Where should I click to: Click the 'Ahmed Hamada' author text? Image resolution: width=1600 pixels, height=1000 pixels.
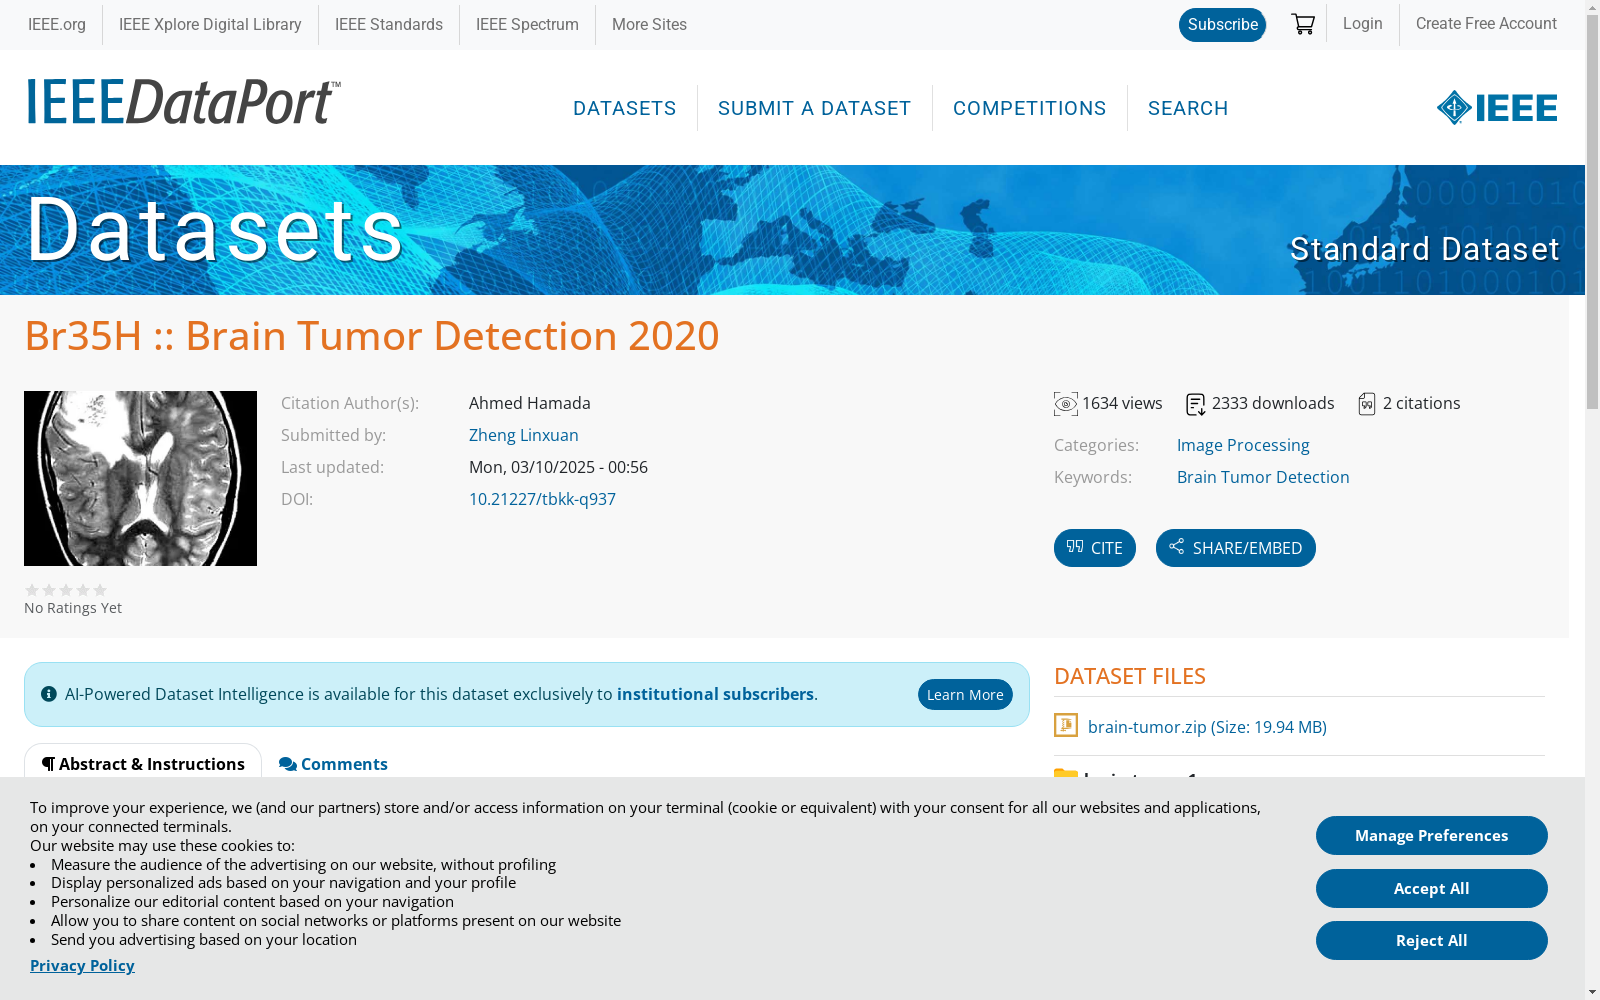[x=530, y=403]
